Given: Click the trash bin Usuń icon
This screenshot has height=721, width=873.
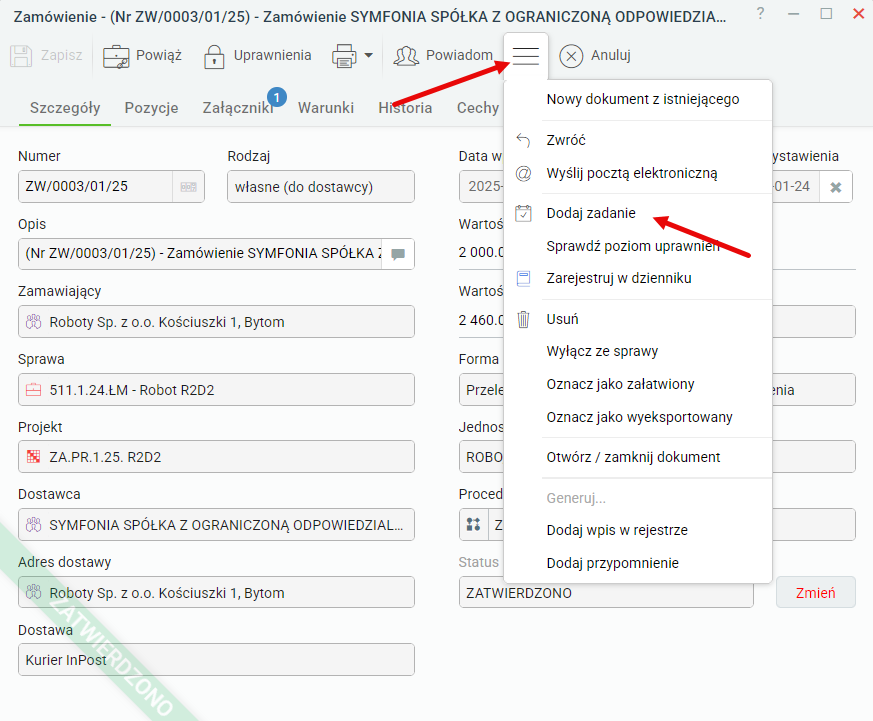Looking at the screenshot, I should pyautogui.click(x=523, y=319).
